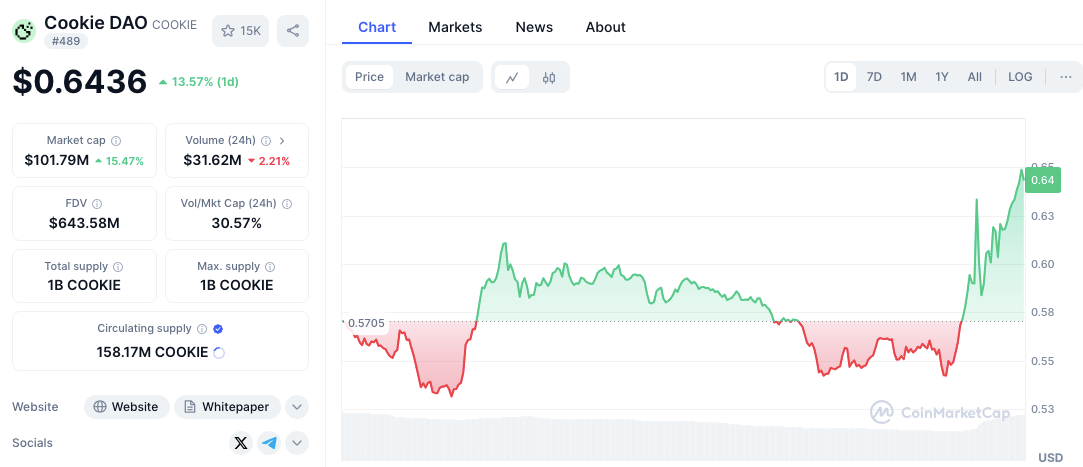Expand more website links chevron
This screenshot has height=467, width=1083.
296,407
